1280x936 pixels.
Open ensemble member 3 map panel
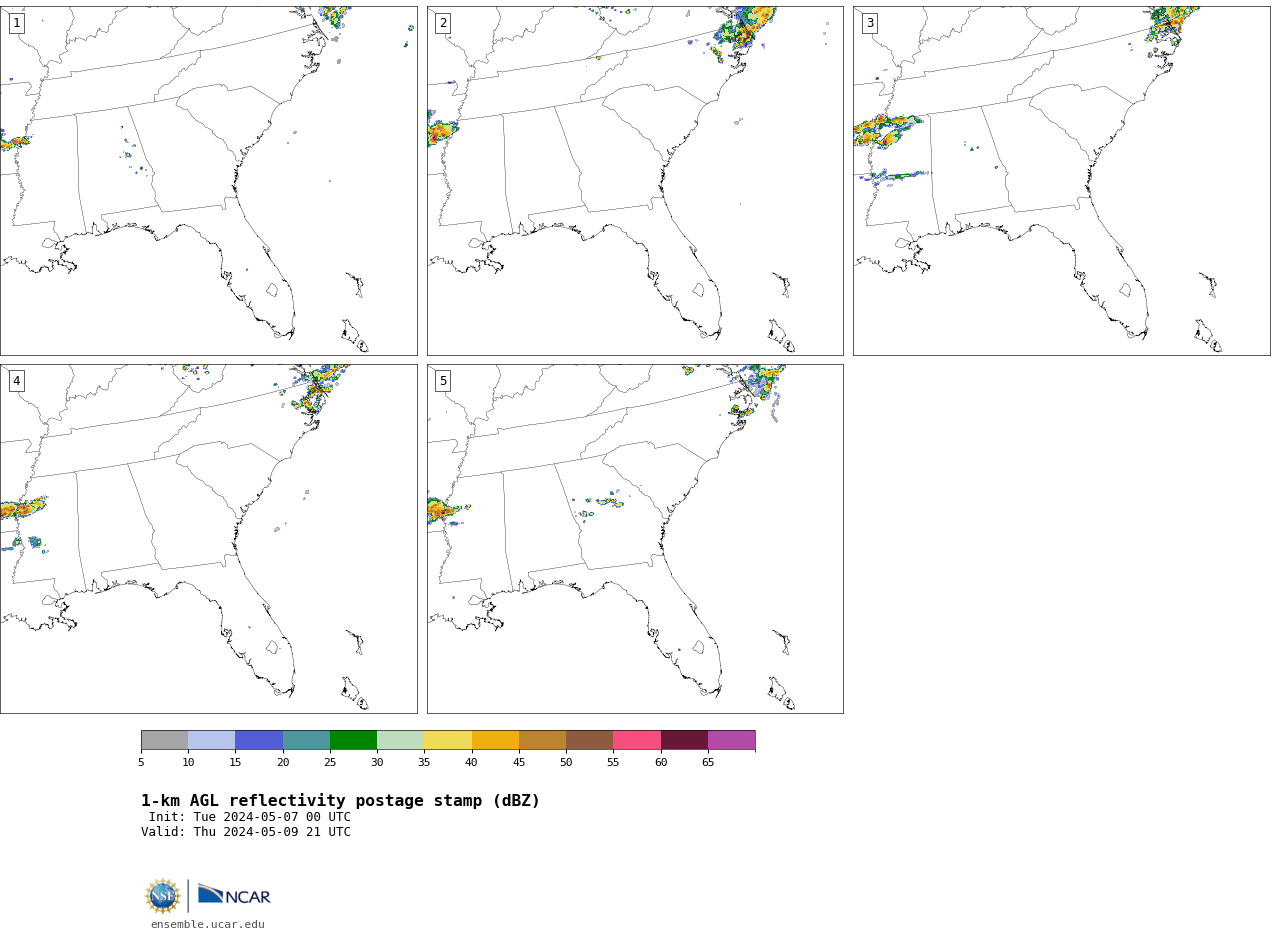click(x=1061, y=181)
